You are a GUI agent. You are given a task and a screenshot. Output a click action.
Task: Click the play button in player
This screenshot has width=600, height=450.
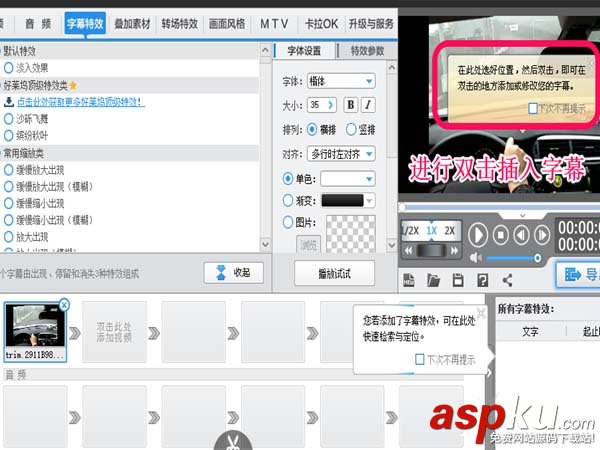478,235
